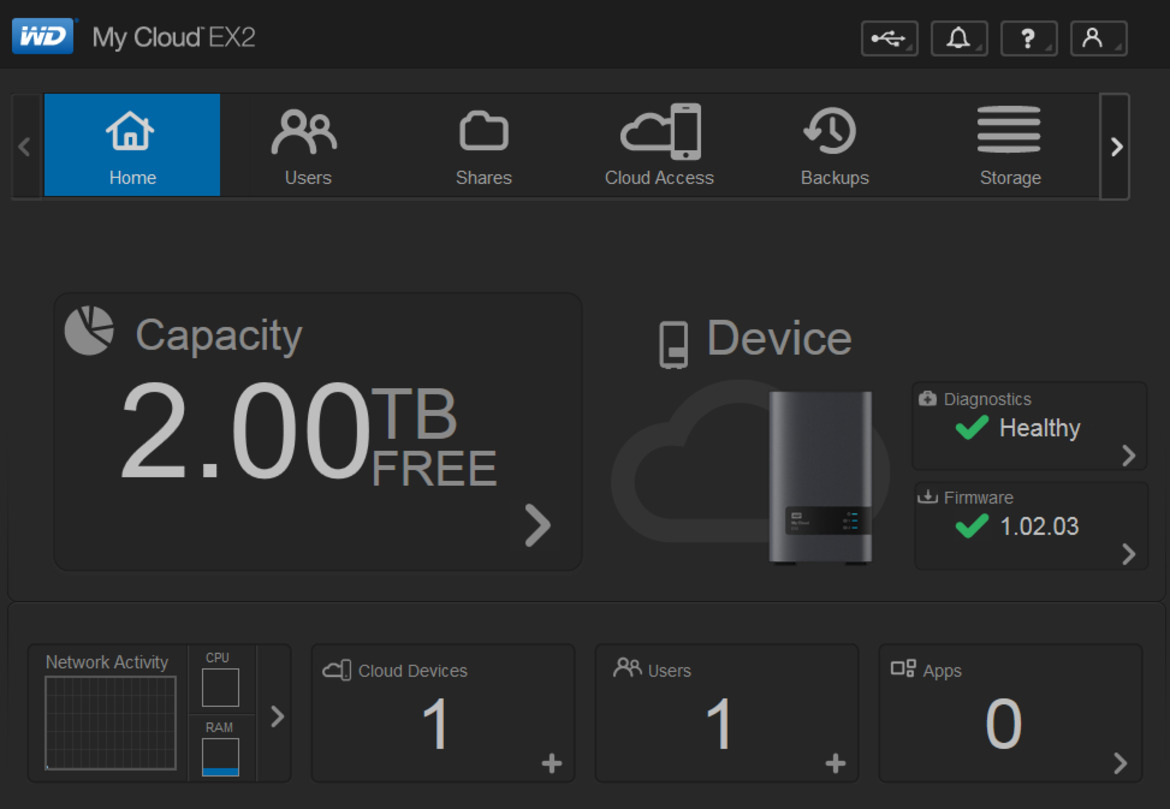Image resolution: width=1170 pixels, height=809 pixels.
Task: Add a cloud device with plus
Action: coord(551,763)
